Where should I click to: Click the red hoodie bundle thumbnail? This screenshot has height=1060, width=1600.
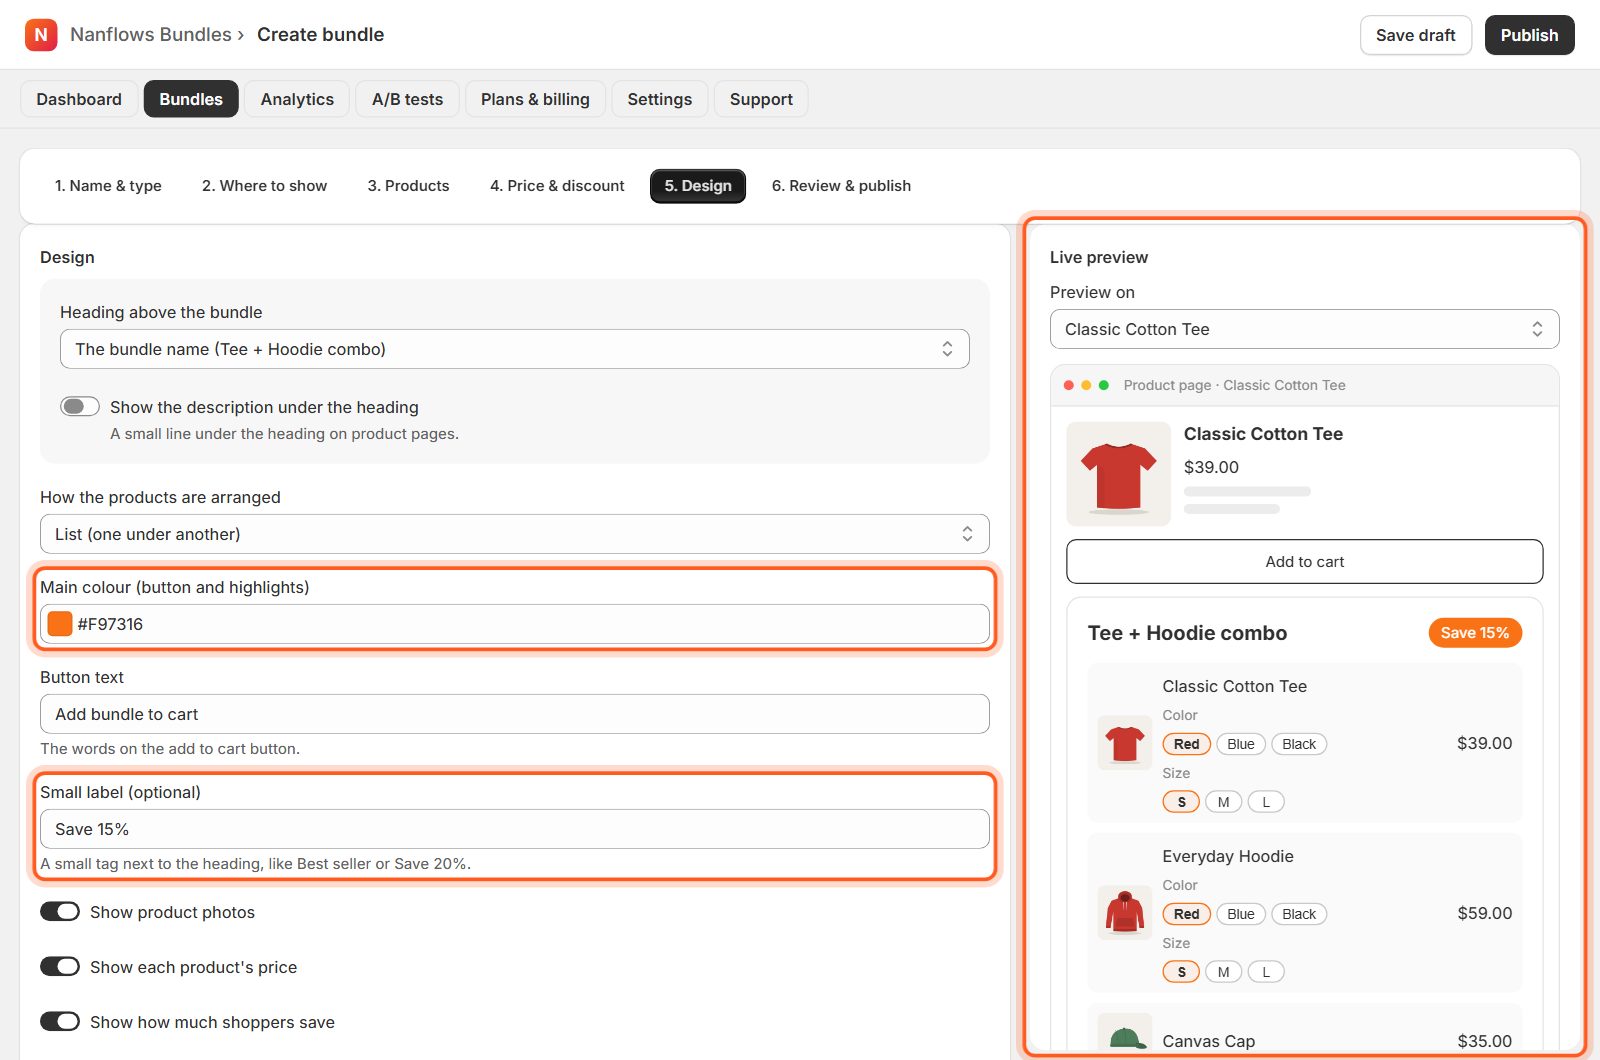coord(1125,913)
